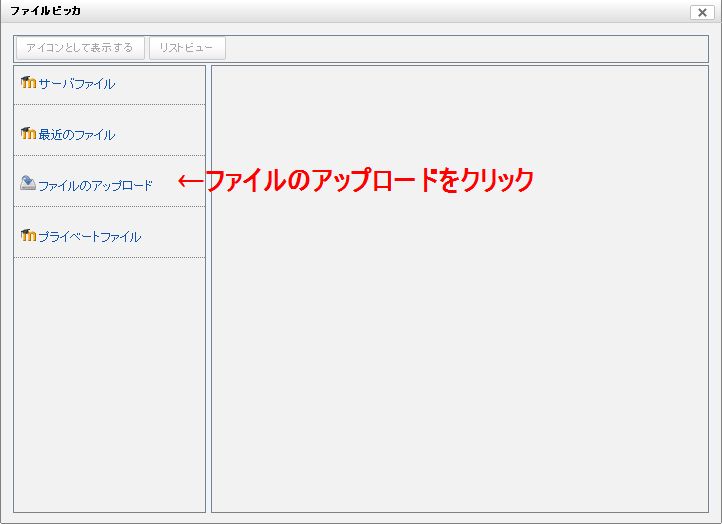
Task: Switch to アイコンとして表示する view
Action: (x=80, y=48)
